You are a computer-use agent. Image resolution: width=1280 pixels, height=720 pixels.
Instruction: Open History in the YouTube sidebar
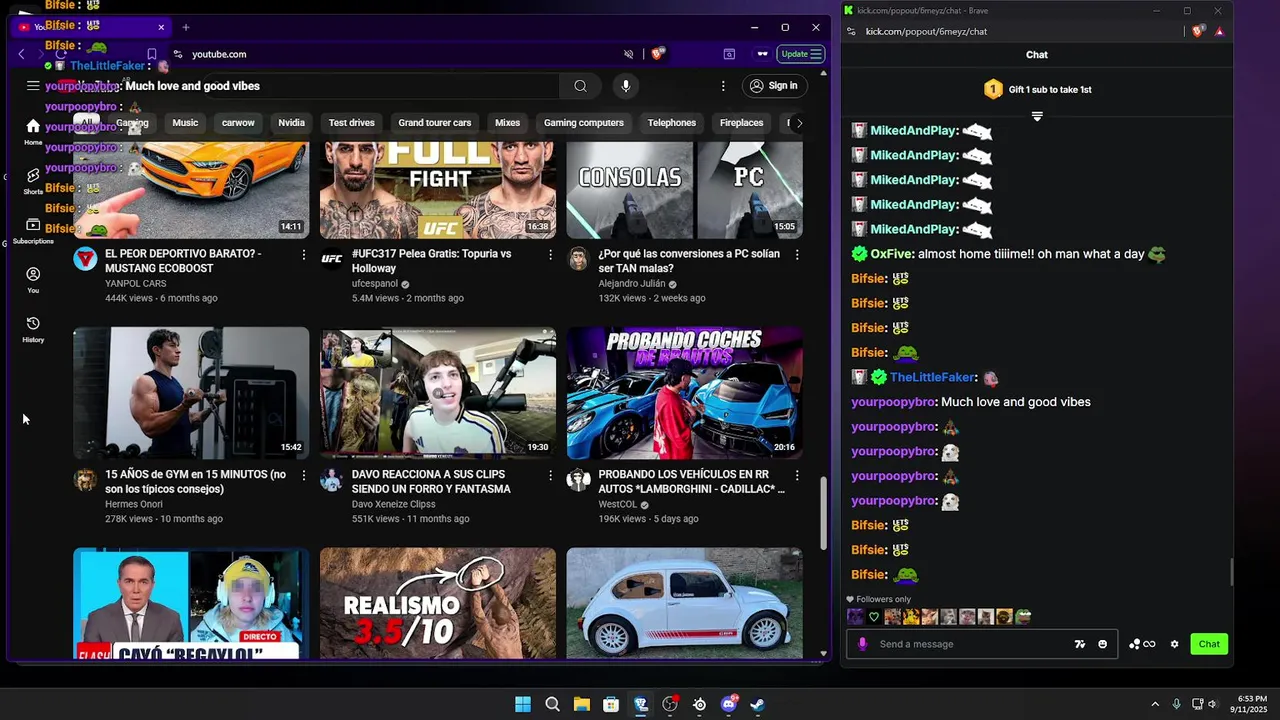click(x=33, y=329)
